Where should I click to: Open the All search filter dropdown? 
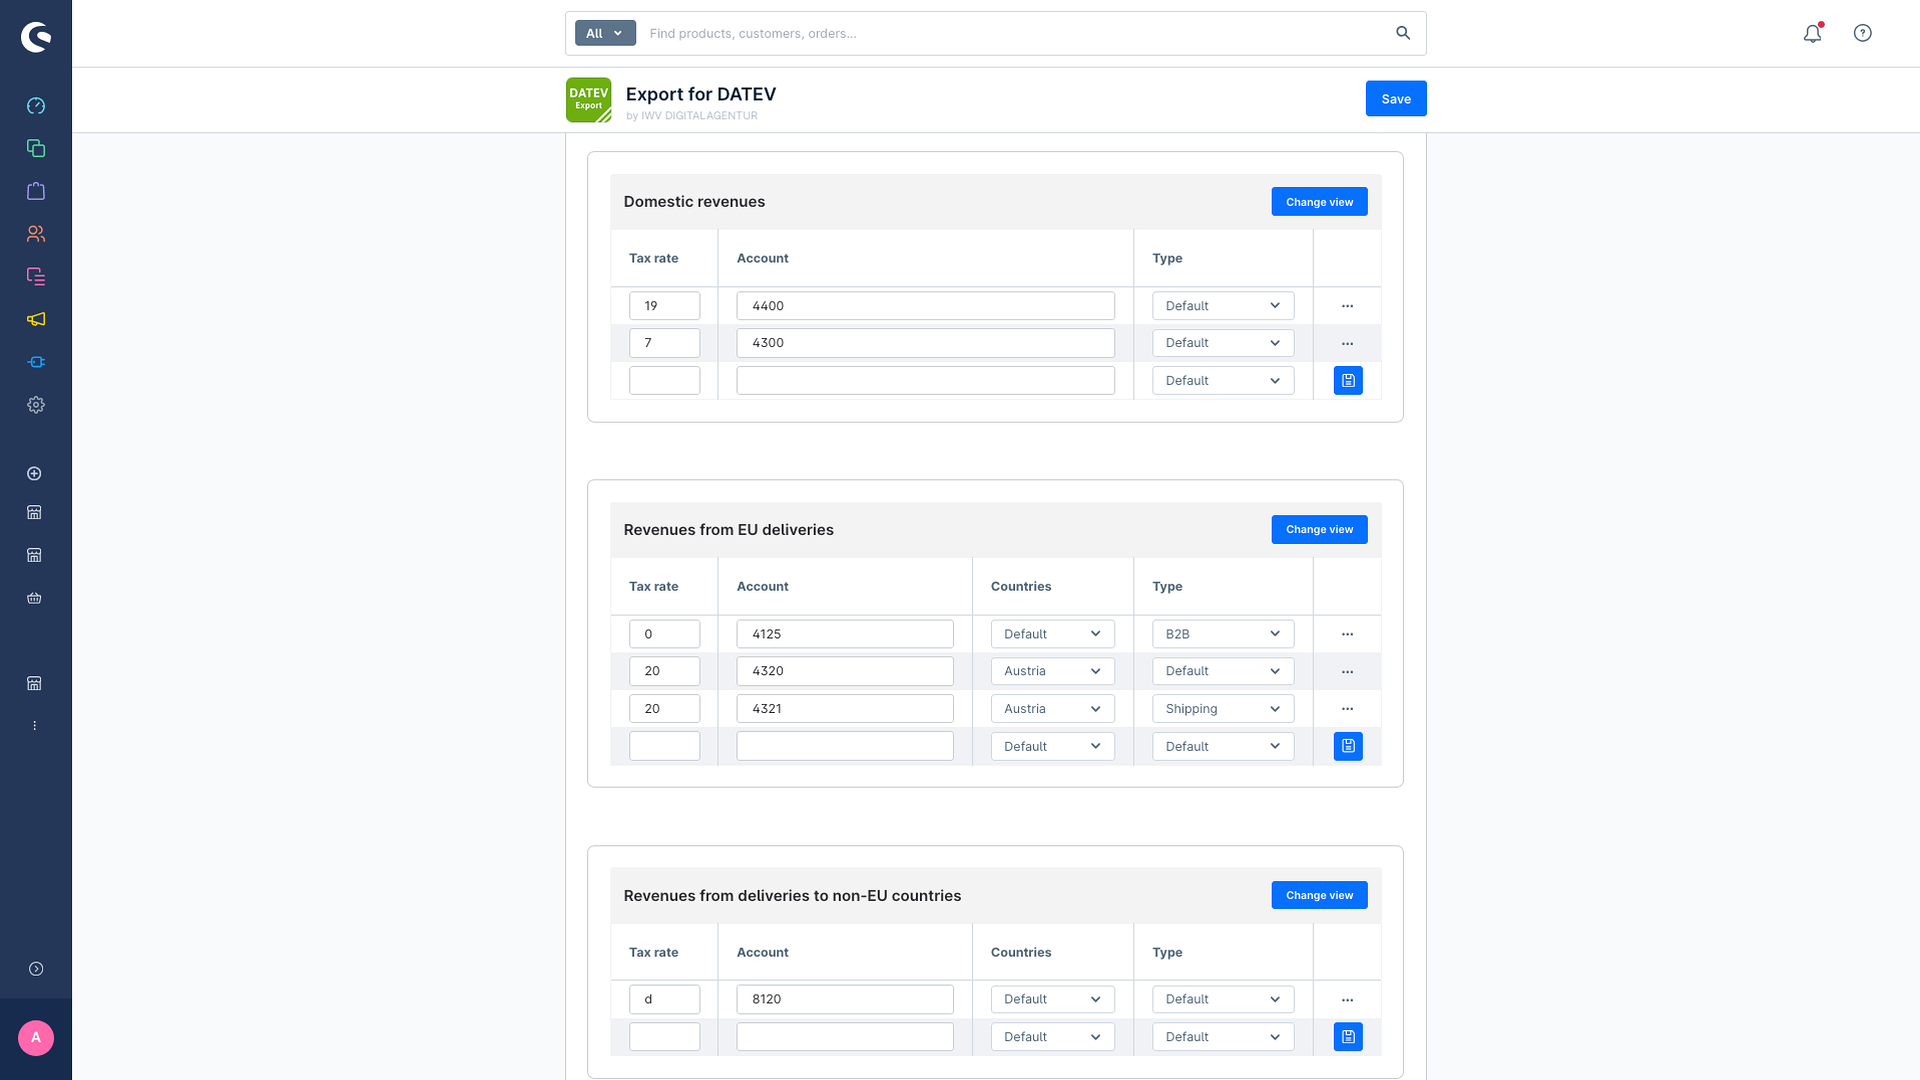point(605,33)
